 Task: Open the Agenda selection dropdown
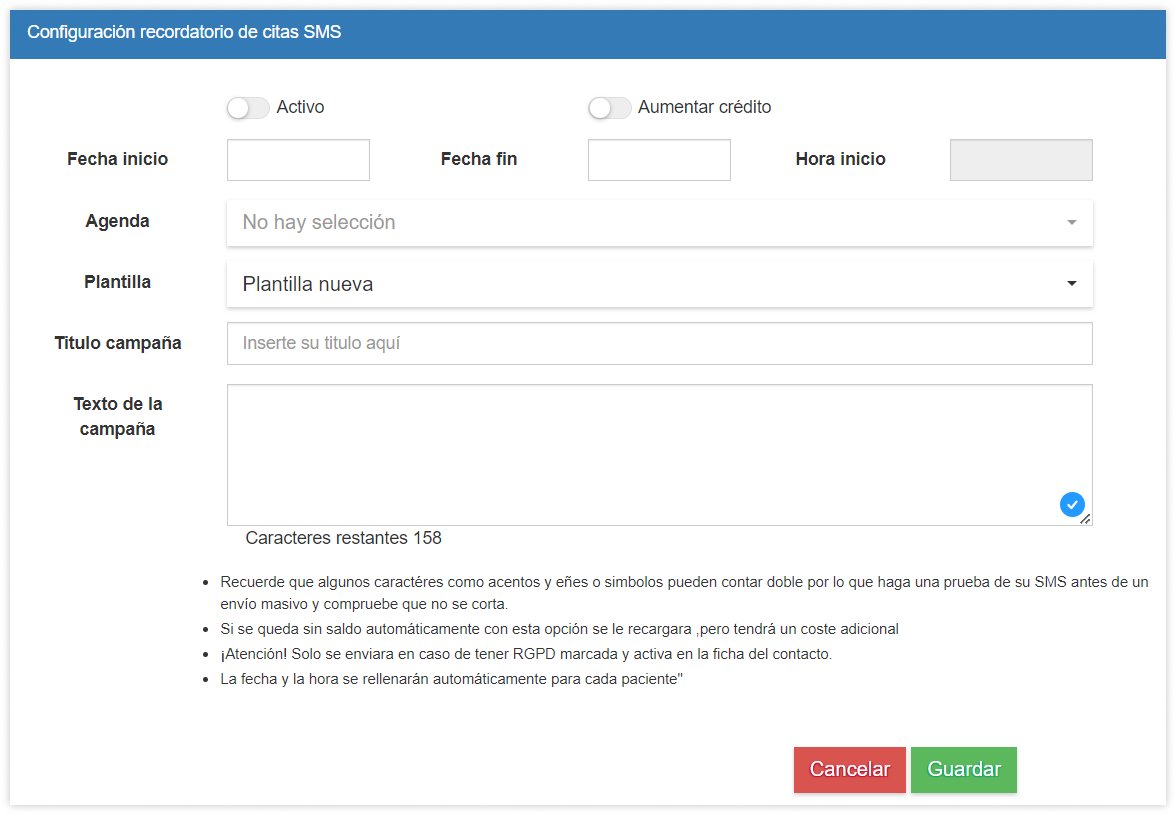point(660,221)
